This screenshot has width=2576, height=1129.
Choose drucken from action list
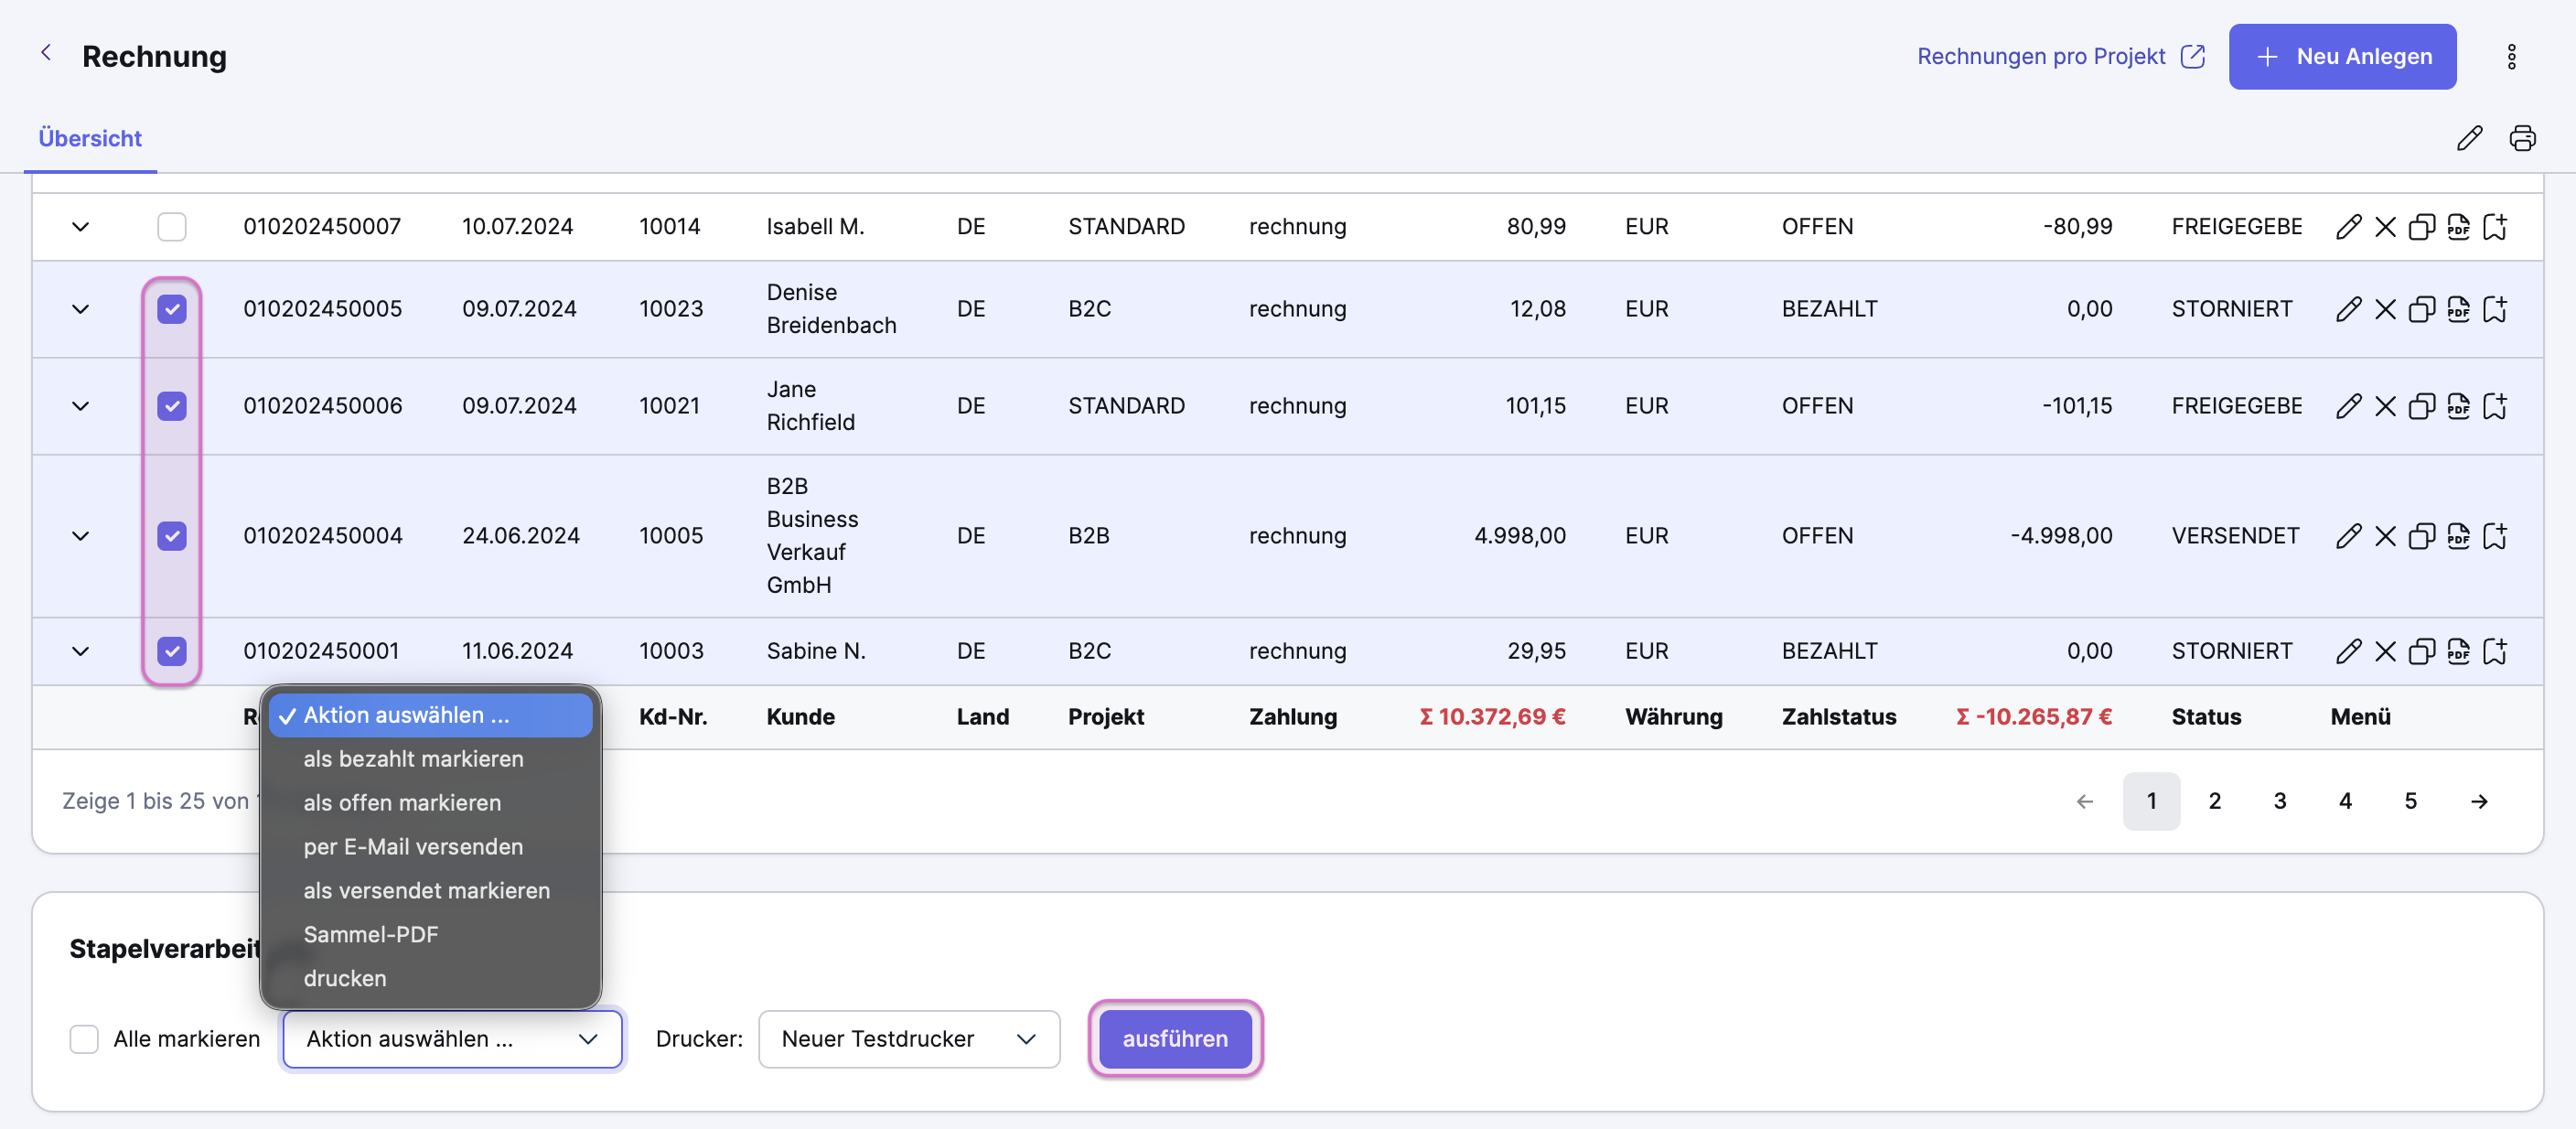point(431,979)
